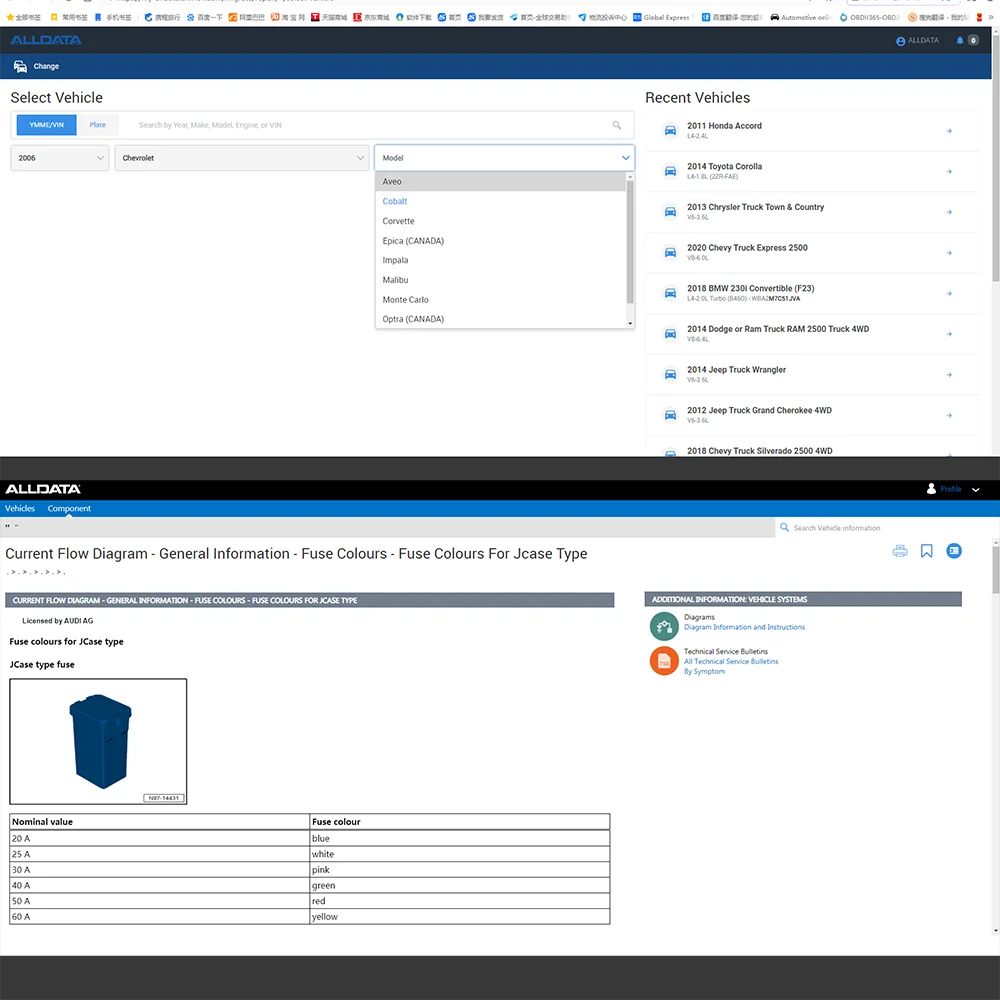1000x1000 pixels.
Task: Open the Vehicles tab
Action: [x=20, y=508]
